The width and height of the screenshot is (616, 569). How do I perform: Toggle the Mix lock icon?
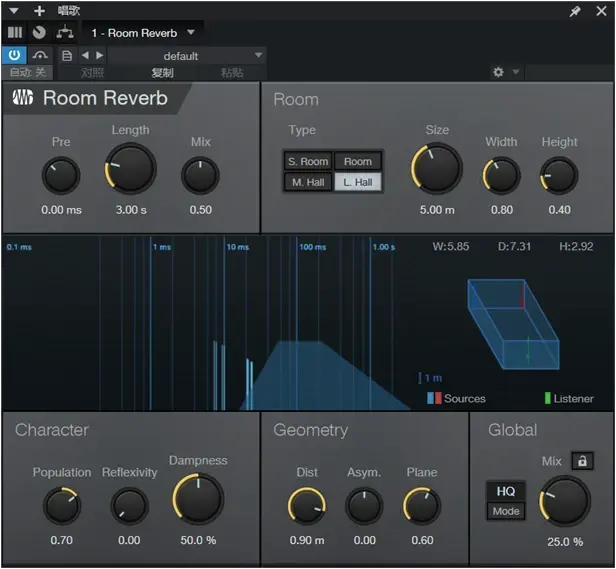(x=582, y=461)
